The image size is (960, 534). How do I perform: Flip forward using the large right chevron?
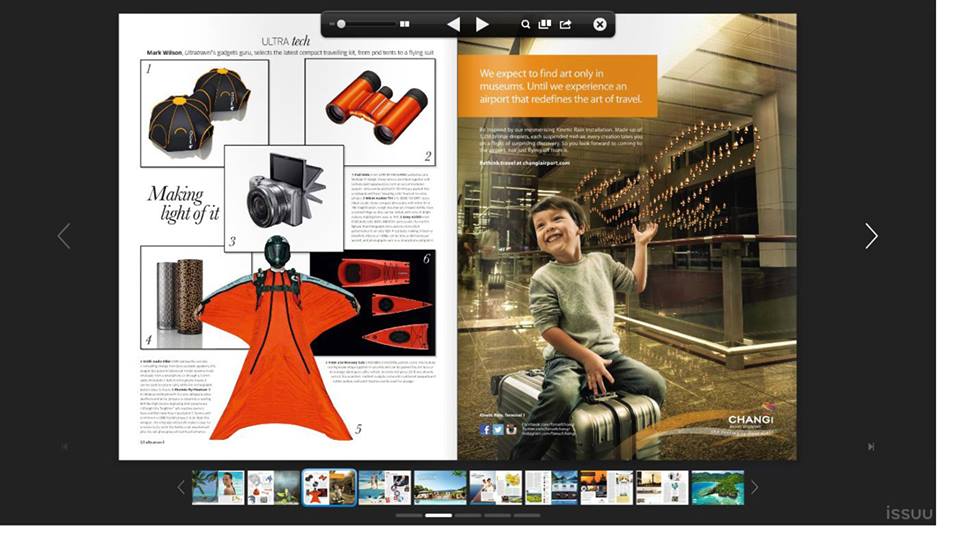871,236
